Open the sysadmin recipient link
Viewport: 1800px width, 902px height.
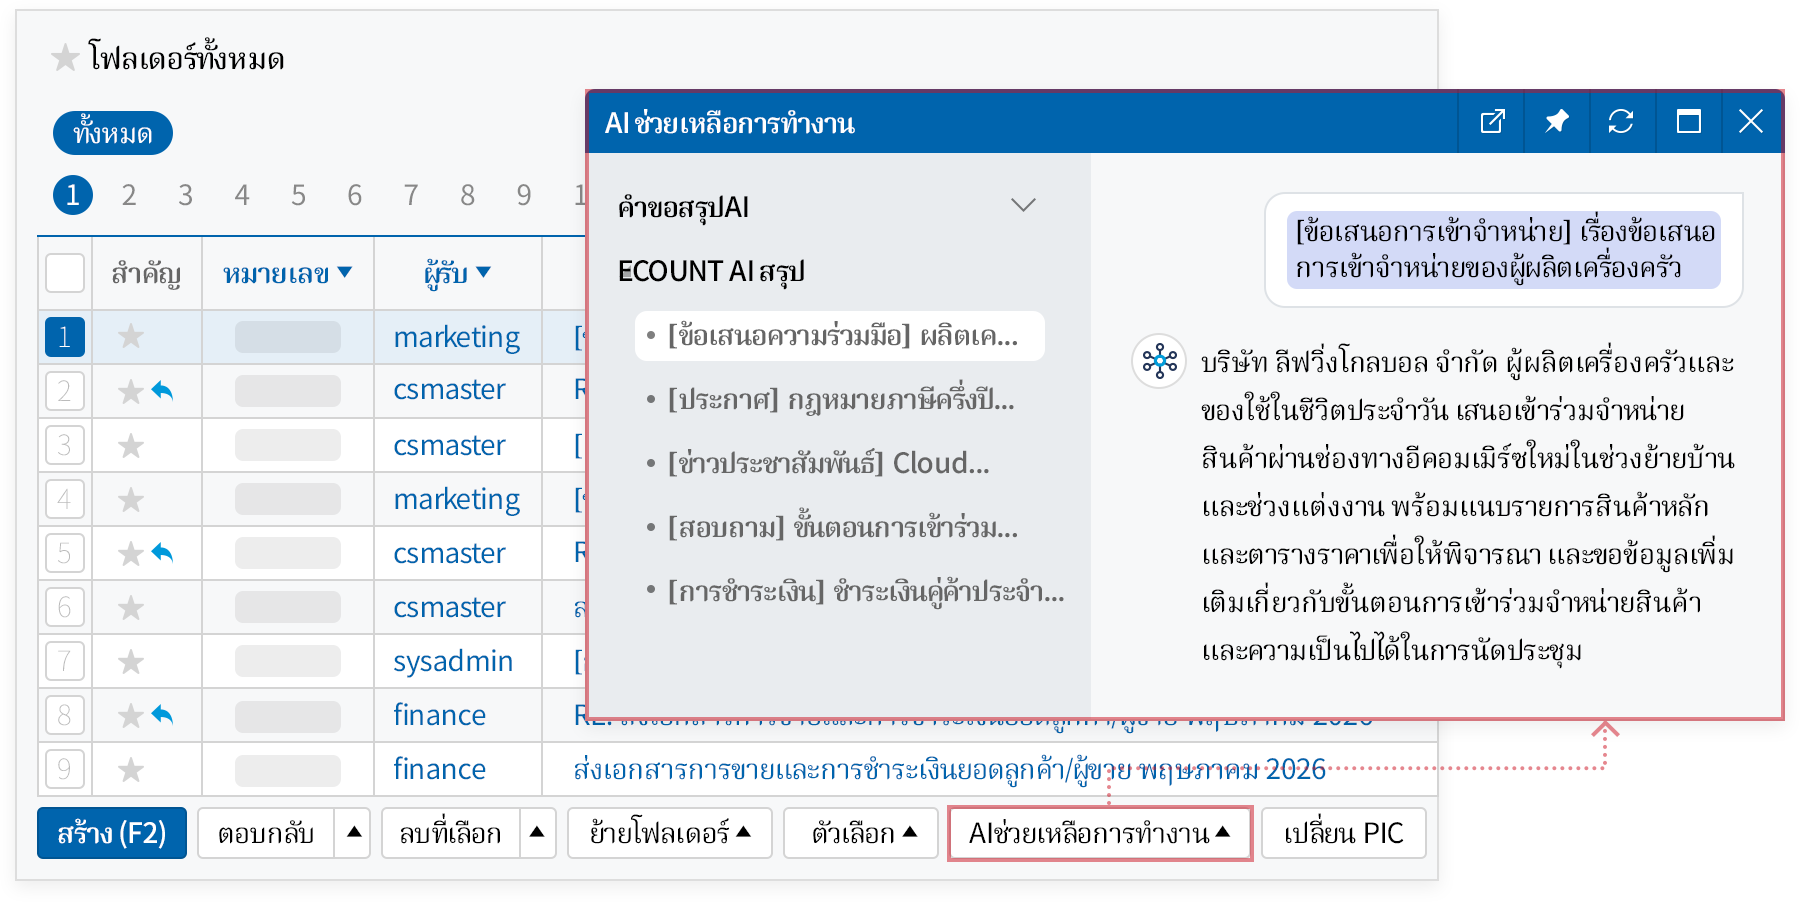click(453, 661)
